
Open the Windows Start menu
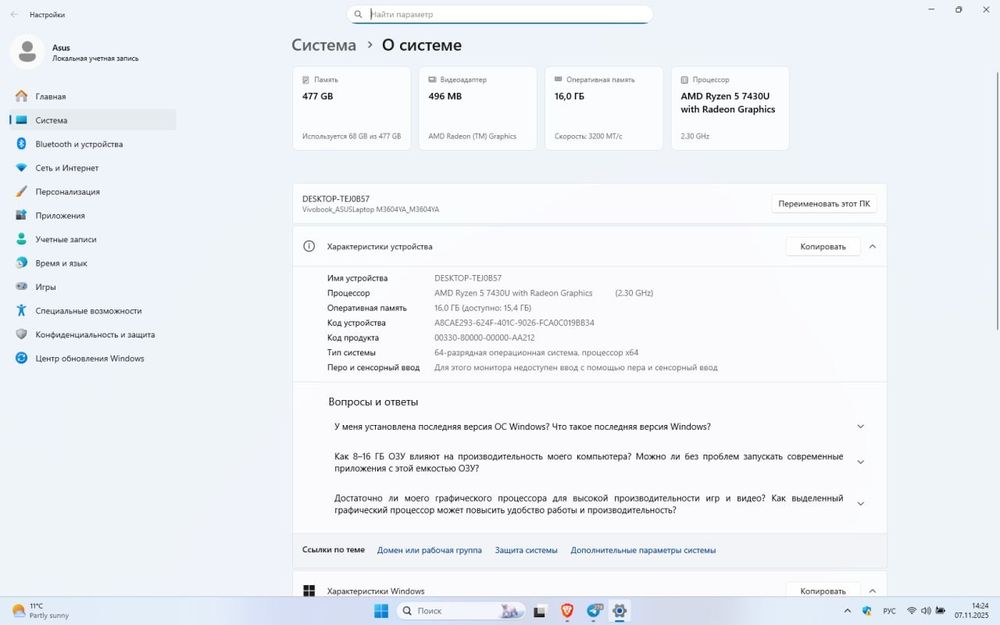[x=381, y=611]
